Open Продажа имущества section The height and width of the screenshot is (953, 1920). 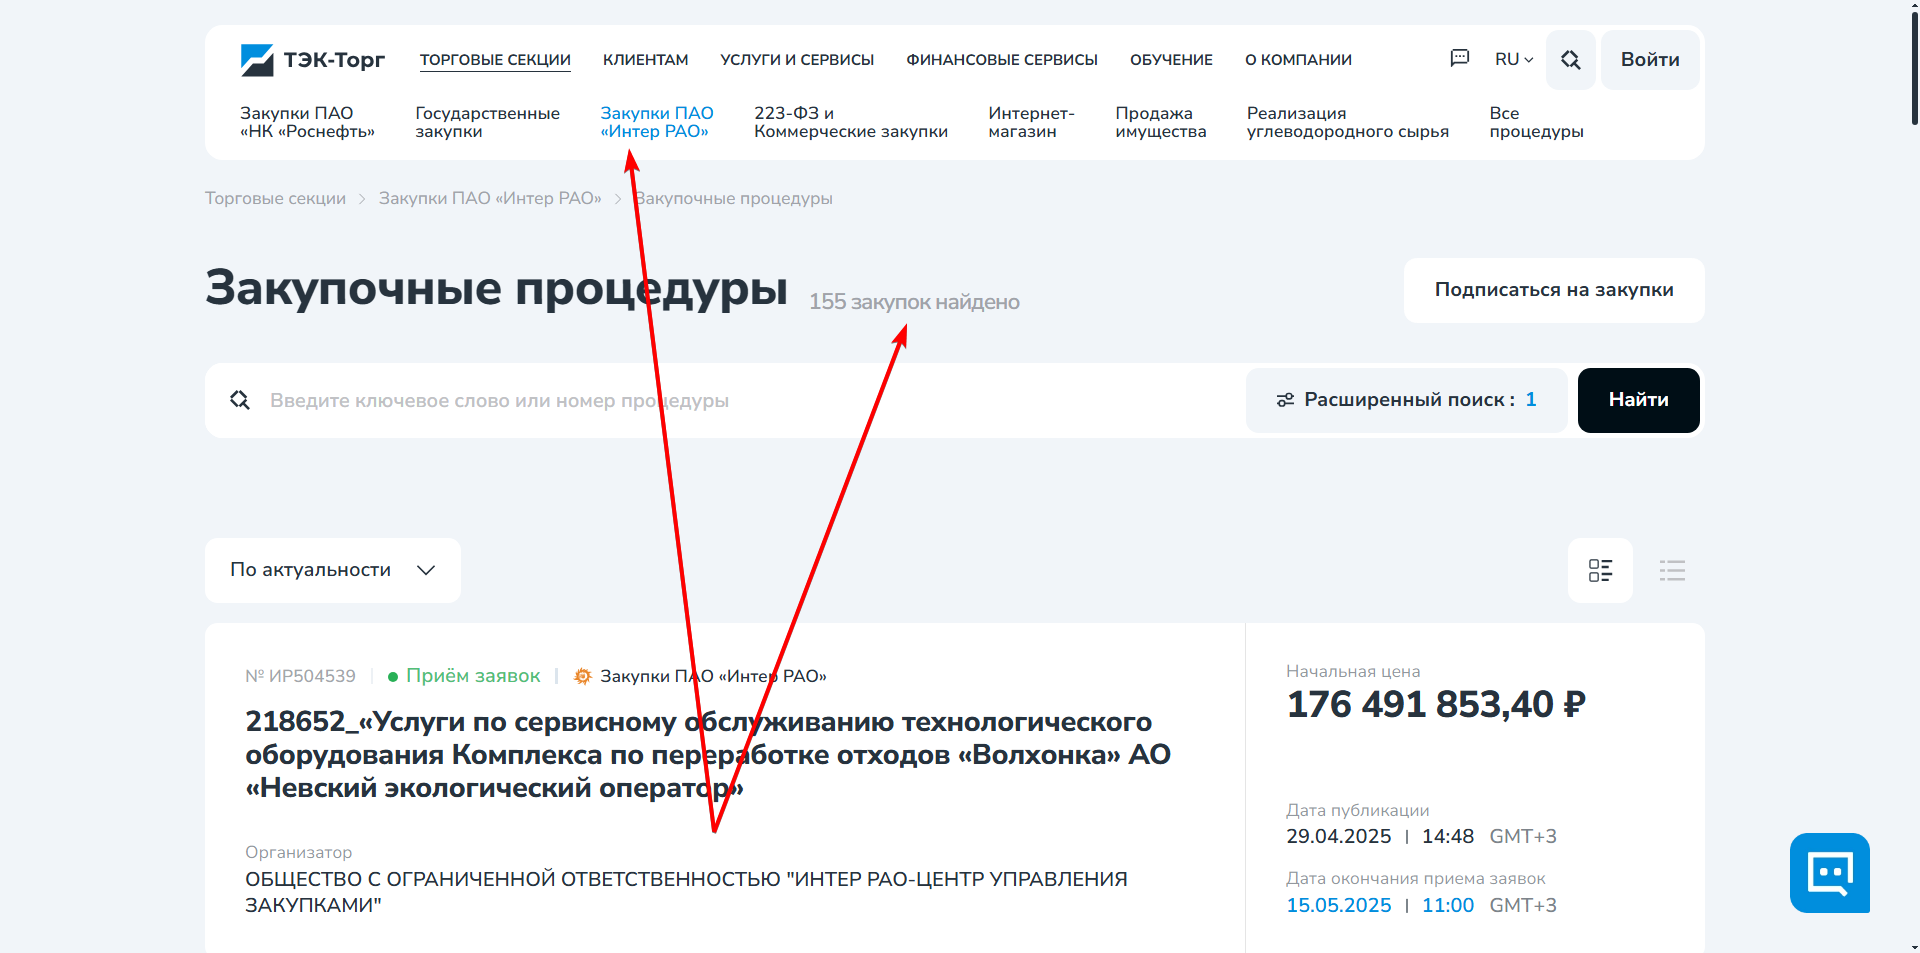1160,122
